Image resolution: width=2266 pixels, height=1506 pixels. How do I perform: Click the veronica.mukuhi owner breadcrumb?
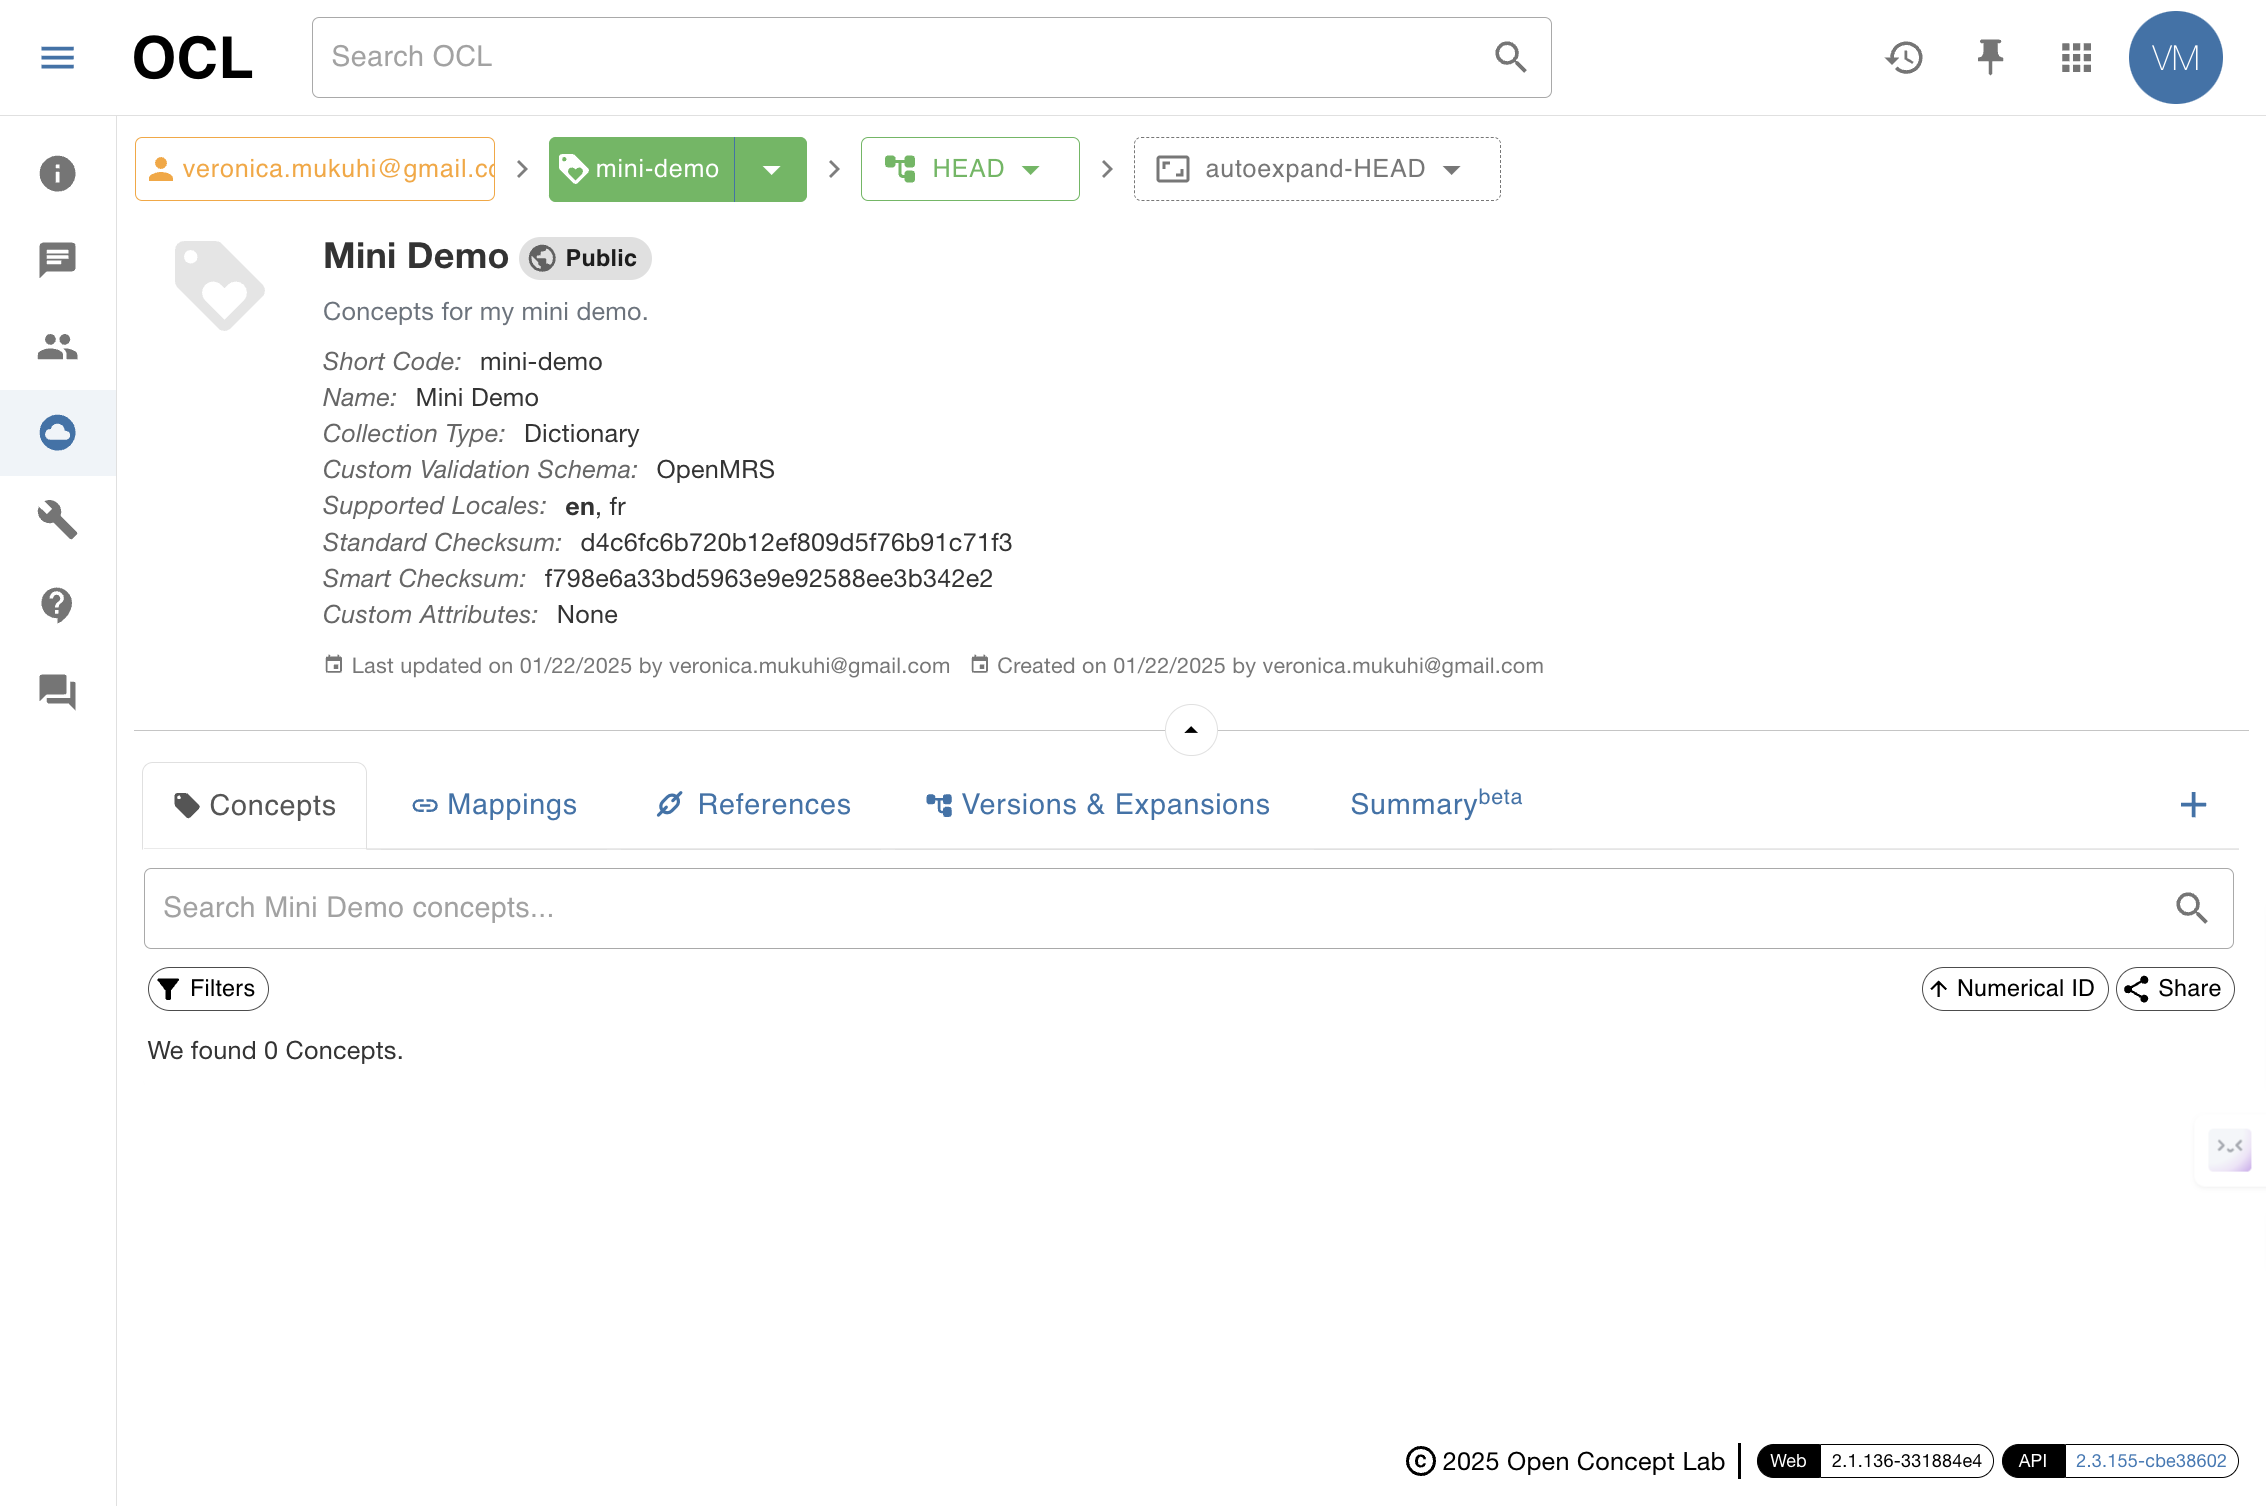pyautogui.click(x=315, y=169)
